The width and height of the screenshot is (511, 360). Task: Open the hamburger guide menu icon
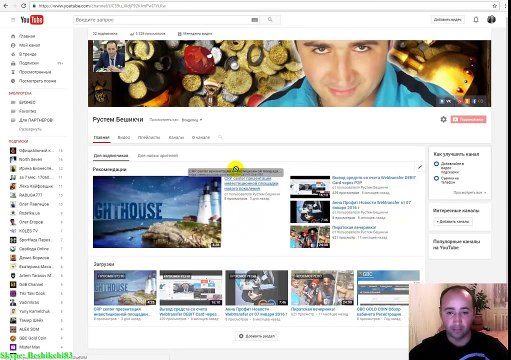[x=13, y=20]
